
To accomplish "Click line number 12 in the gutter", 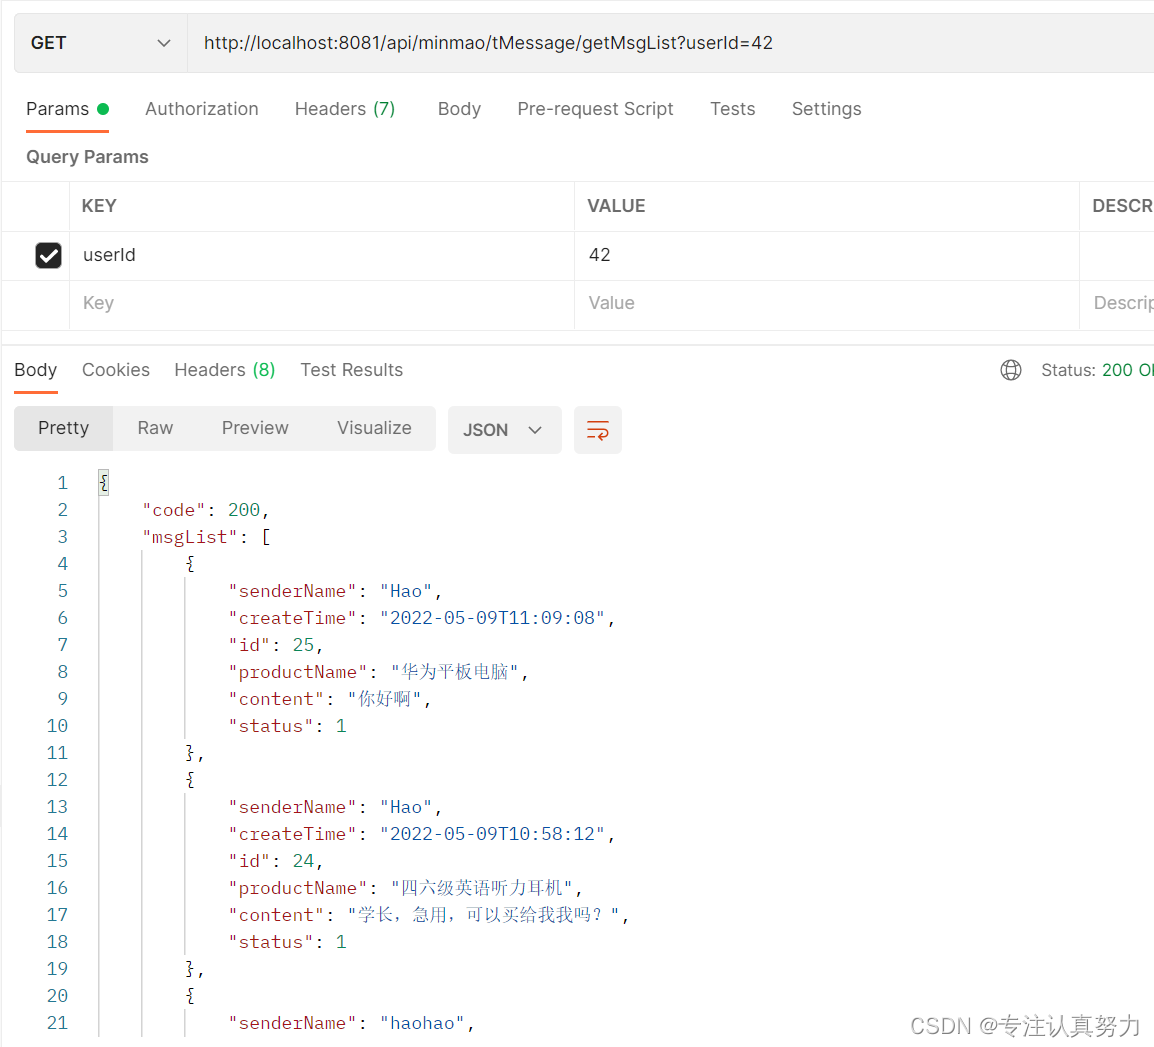I will point(57,780).
